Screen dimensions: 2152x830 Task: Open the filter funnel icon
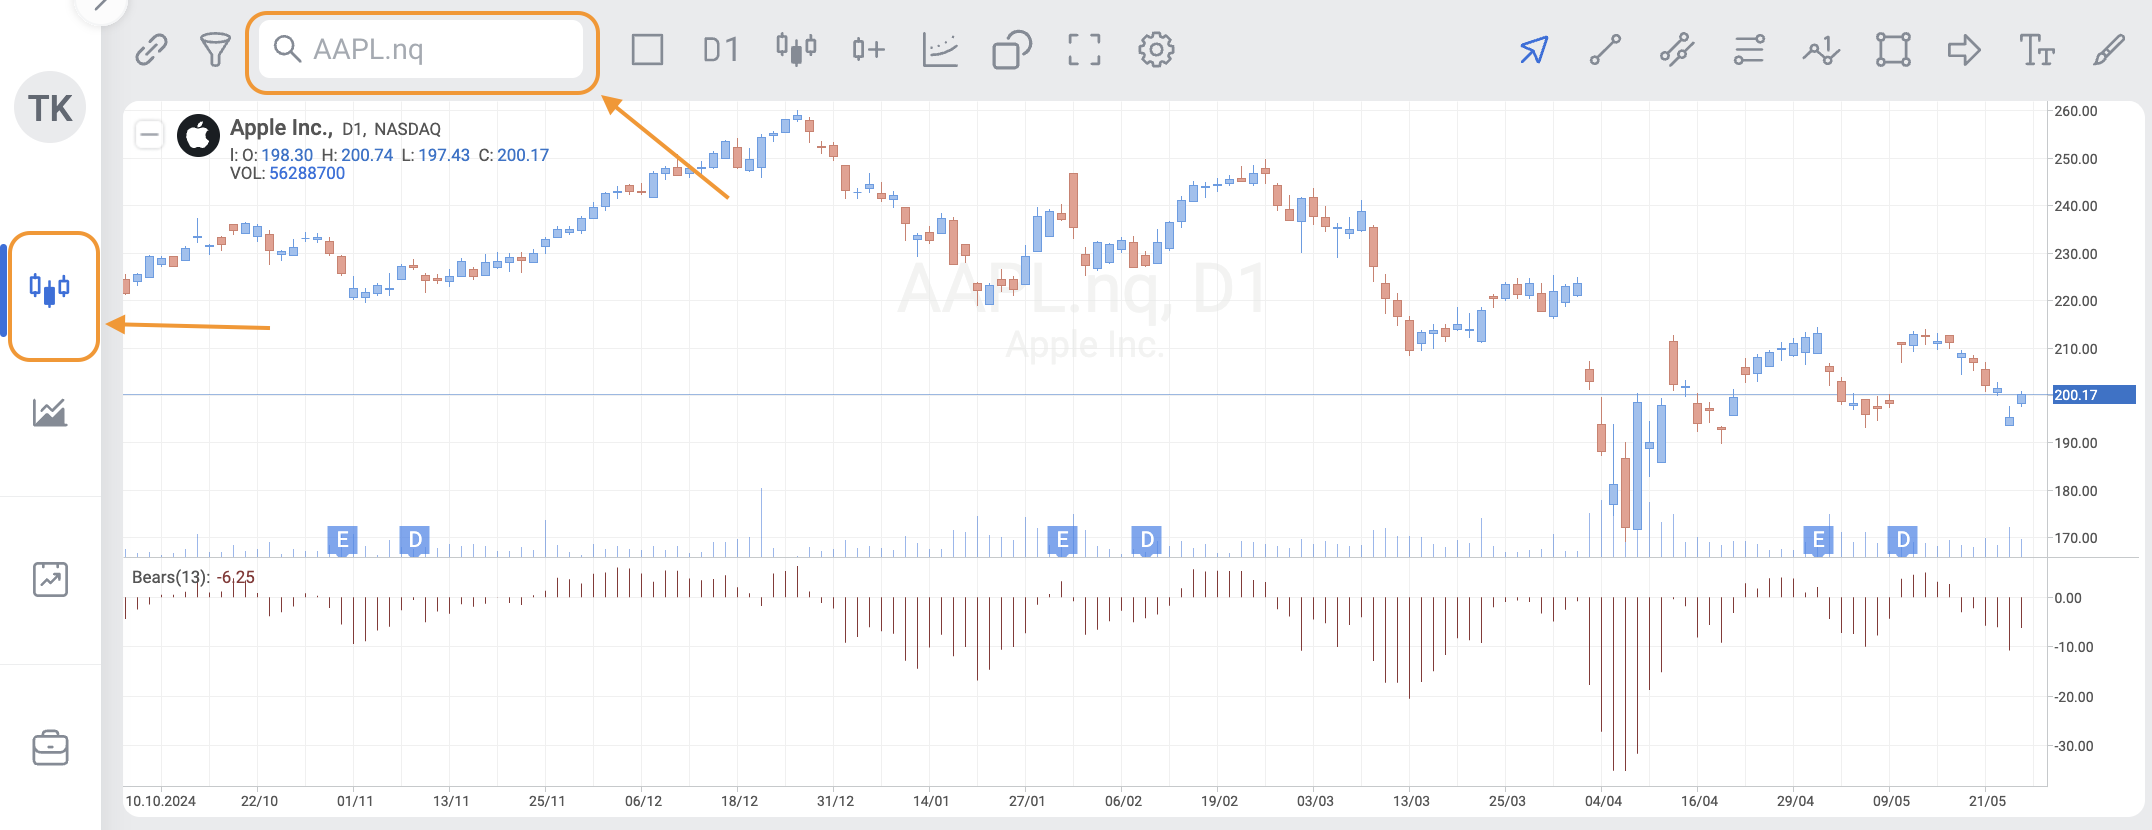[x=215, y=49]
